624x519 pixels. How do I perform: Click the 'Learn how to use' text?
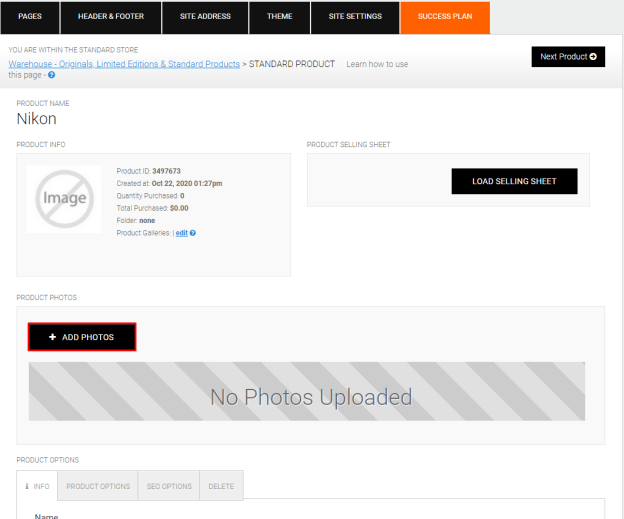tap(377, 64)
